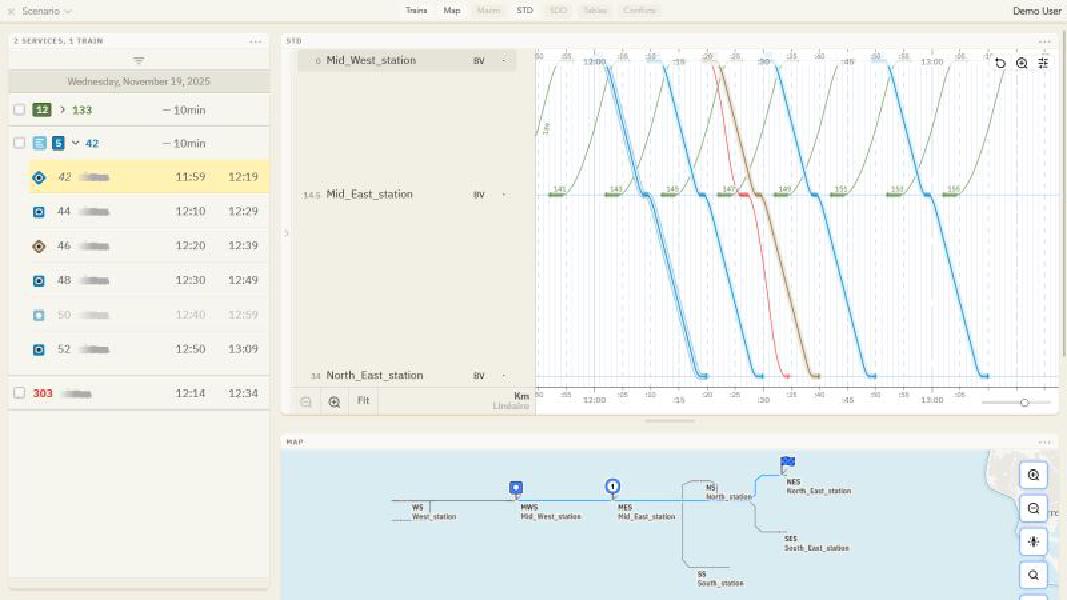
Task: Click the checkered flag marker at North_East_station
Action: [x=787, y=463]
